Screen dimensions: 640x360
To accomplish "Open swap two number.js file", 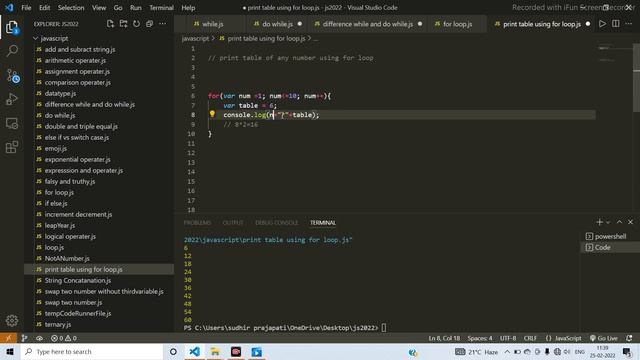I will click(73, 302).
